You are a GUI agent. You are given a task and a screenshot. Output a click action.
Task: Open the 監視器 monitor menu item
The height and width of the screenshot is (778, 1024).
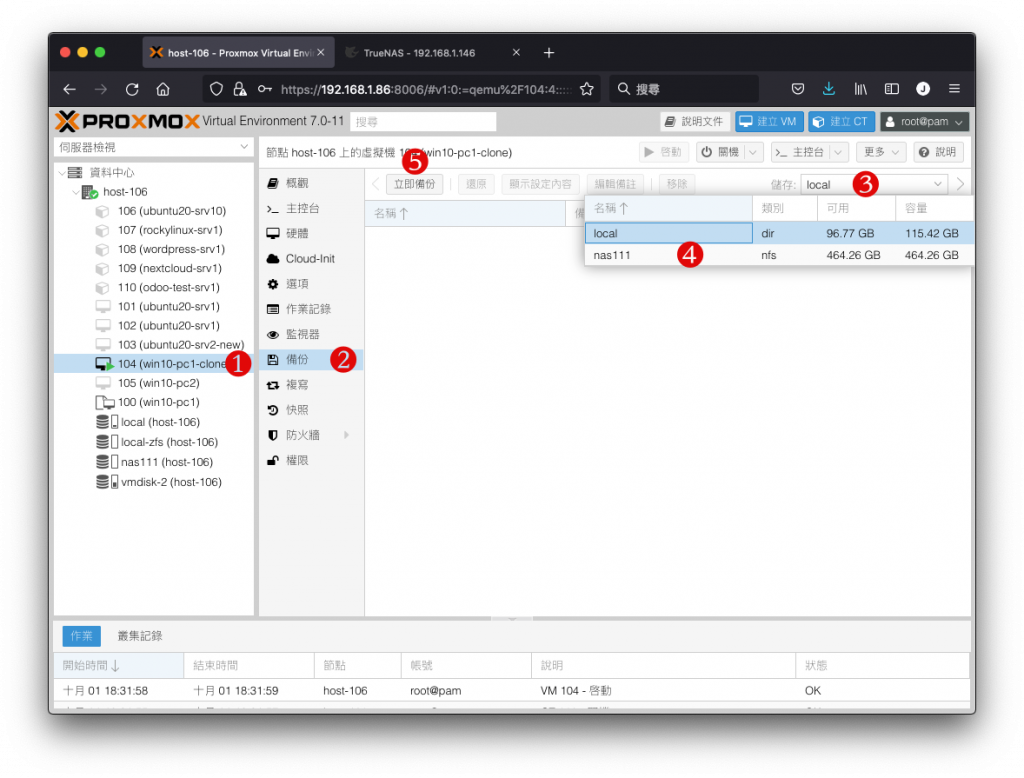(312, 334)
